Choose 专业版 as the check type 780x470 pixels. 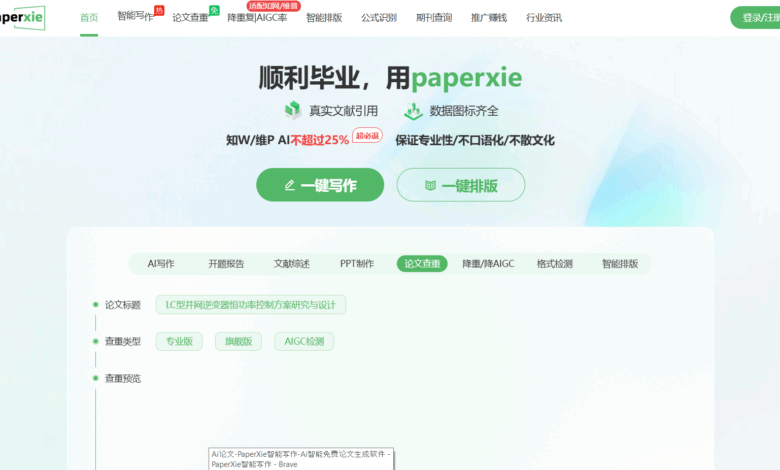[179, 341]
